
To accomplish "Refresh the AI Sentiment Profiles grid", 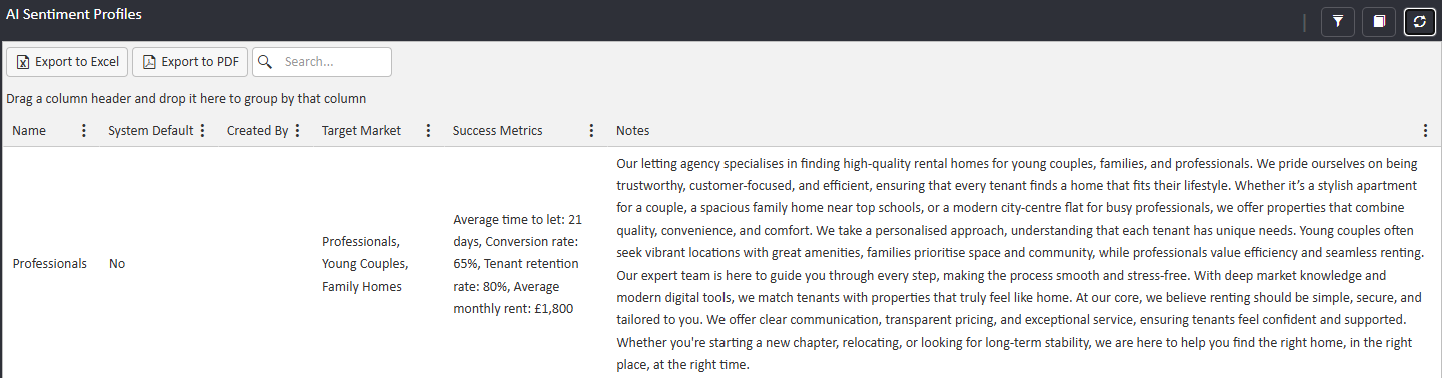I will (1420, 21).
